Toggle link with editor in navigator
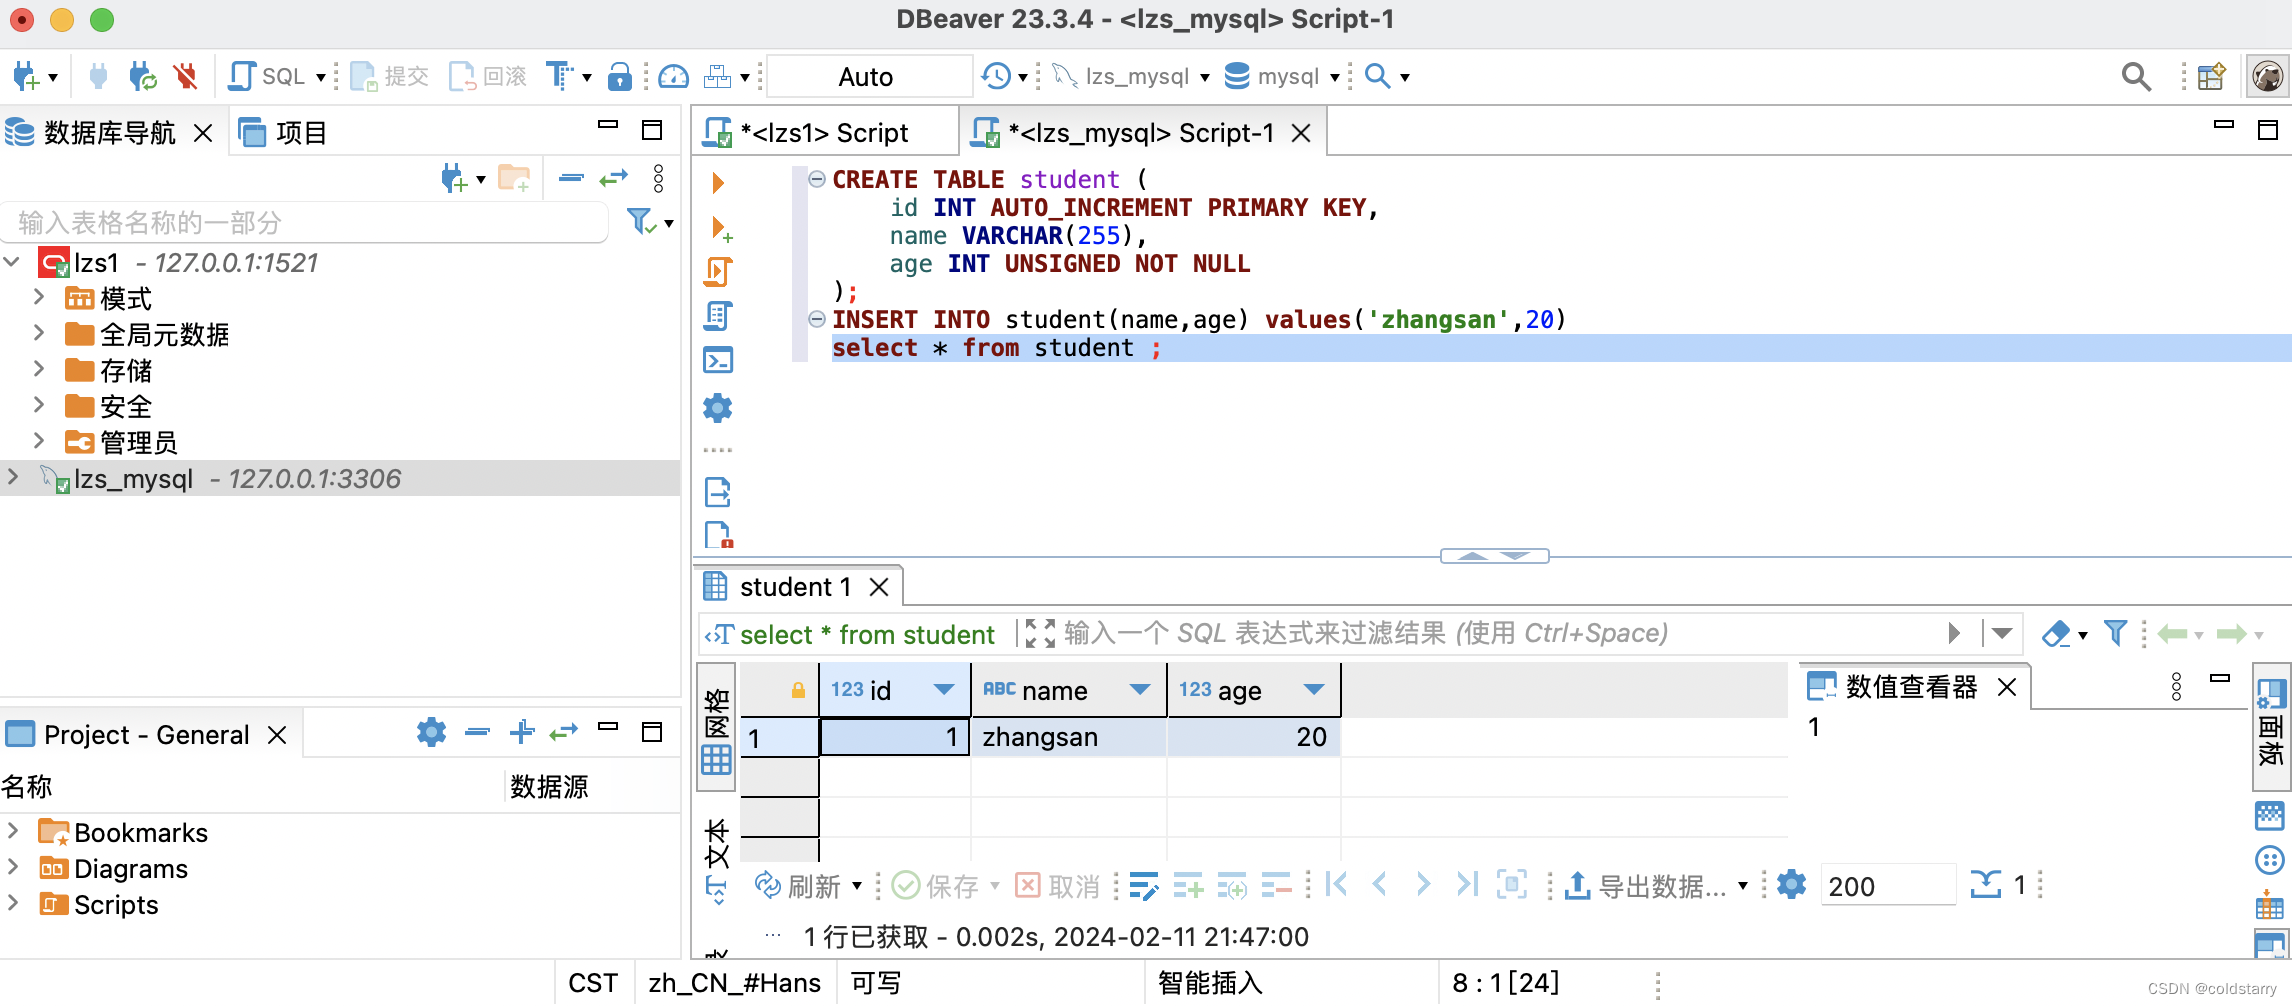The width and height of the screenshot is (2292, 1006). (x=613, y=178)
